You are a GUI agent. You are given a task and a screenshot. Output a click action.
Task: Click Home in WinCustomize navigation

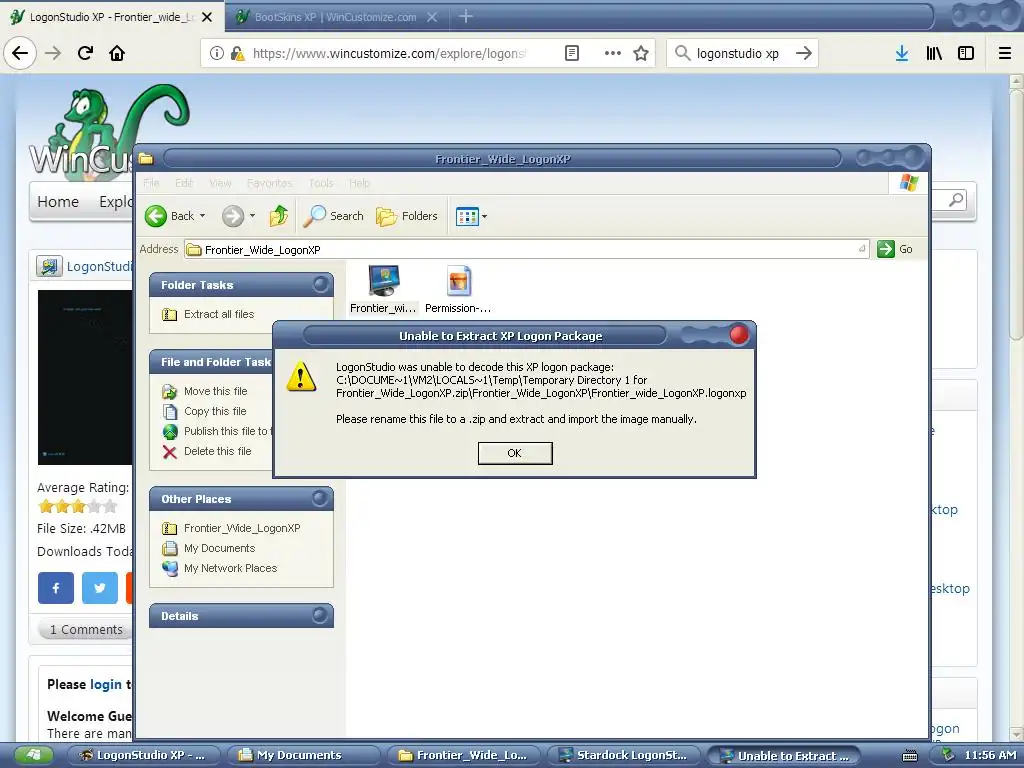[58, 202]
